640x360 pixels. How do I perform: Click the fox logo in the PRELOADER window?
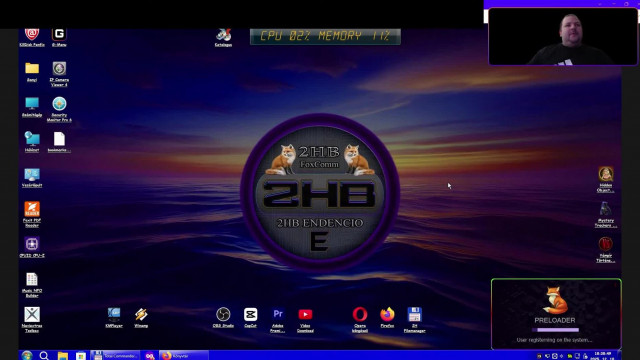[x=555, y=300]
